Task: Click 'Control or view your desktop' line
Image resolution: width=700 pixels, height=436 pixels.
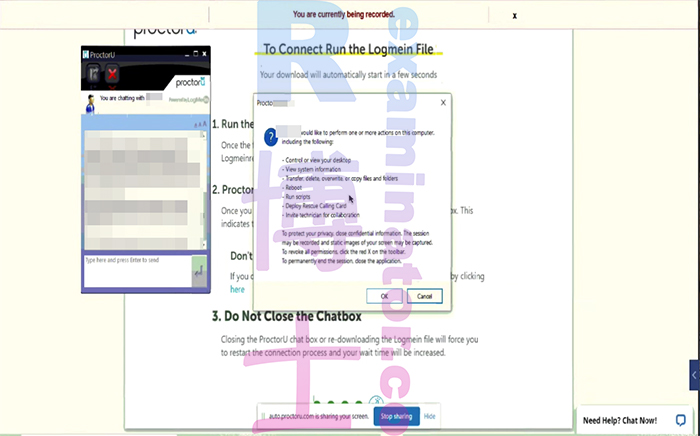Action: point(317,160)
